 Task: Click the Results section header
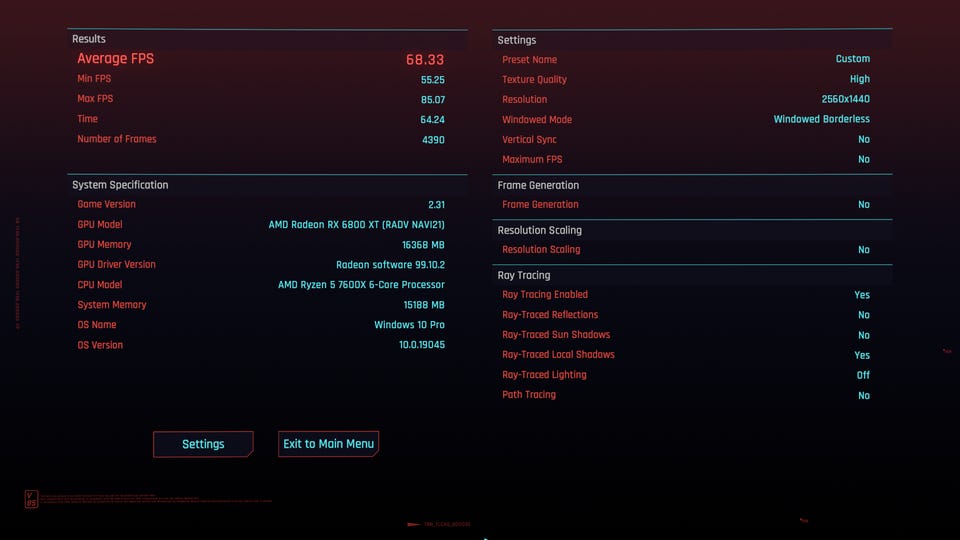89,39
